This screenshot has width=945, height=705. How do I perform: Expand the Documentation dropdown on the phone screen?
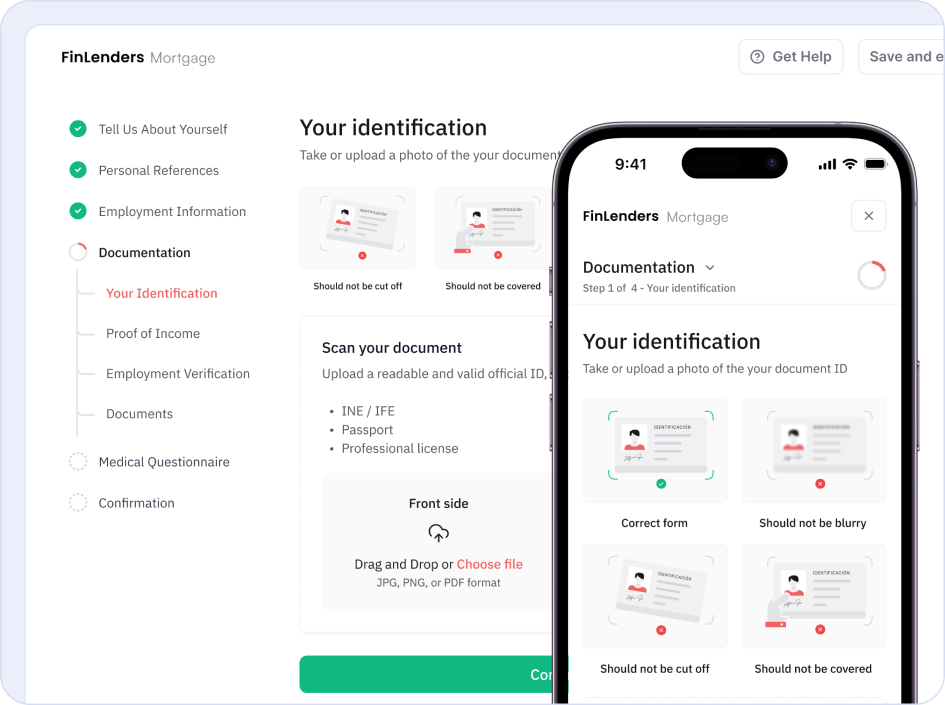pos(710,268)
